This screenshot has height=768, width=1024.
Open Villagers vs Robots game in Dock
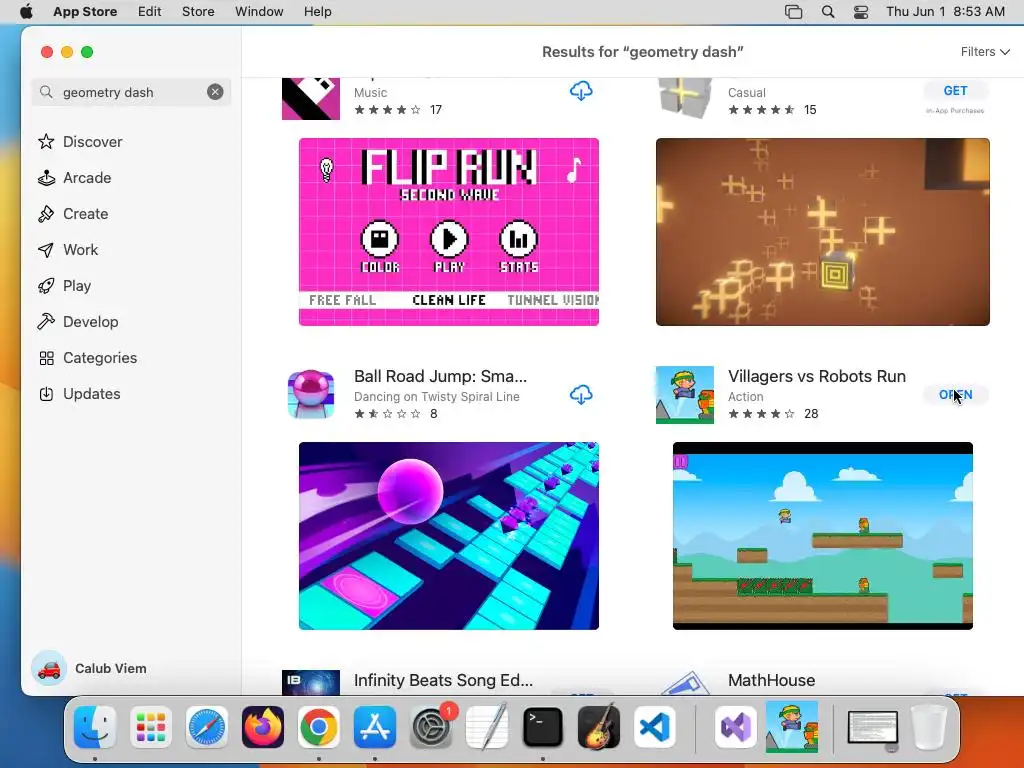792,727
